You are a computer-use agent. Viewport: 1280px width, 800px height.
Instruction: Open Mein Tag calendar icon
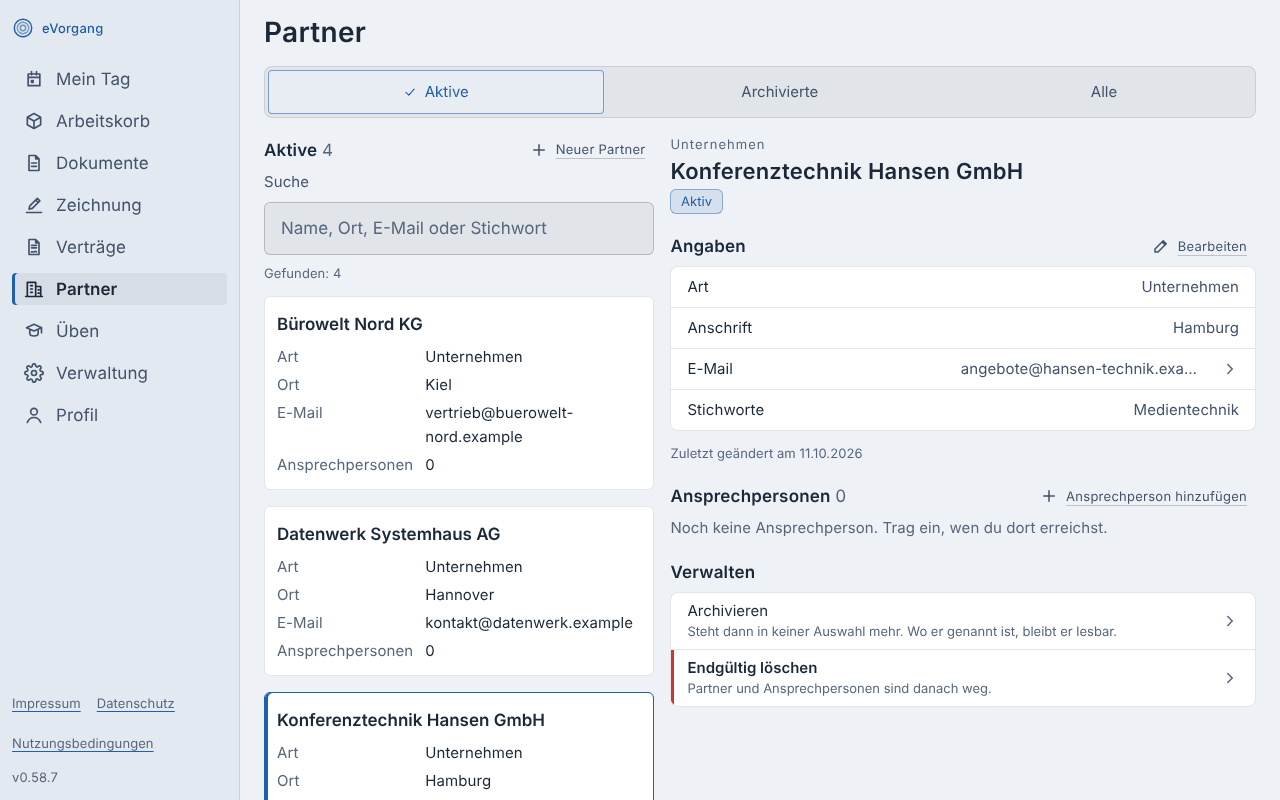pos(34,79)
